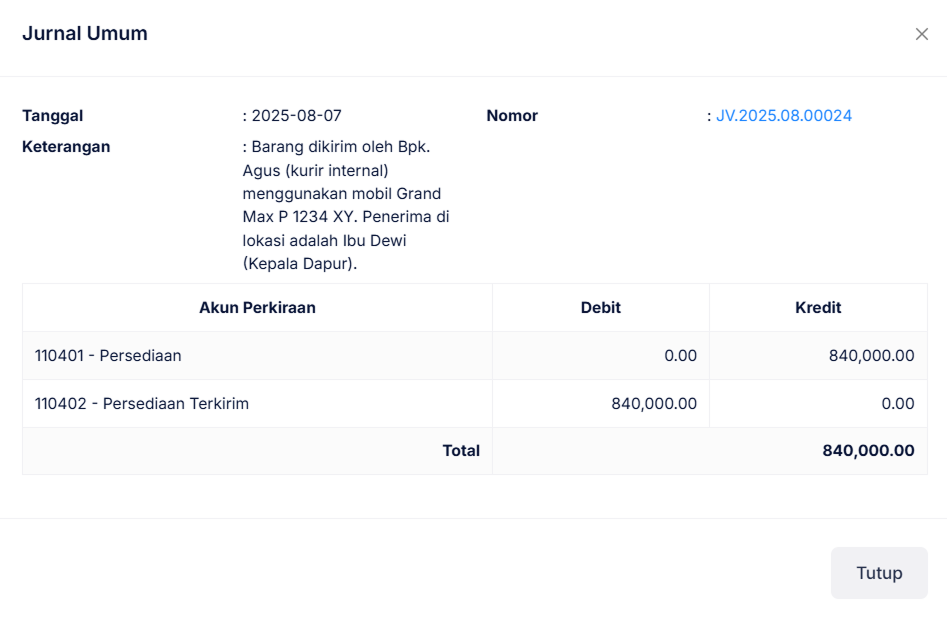Click the Keterangan description text about Bpk. Agus
The image size is (947, 619).
point(346,205)
